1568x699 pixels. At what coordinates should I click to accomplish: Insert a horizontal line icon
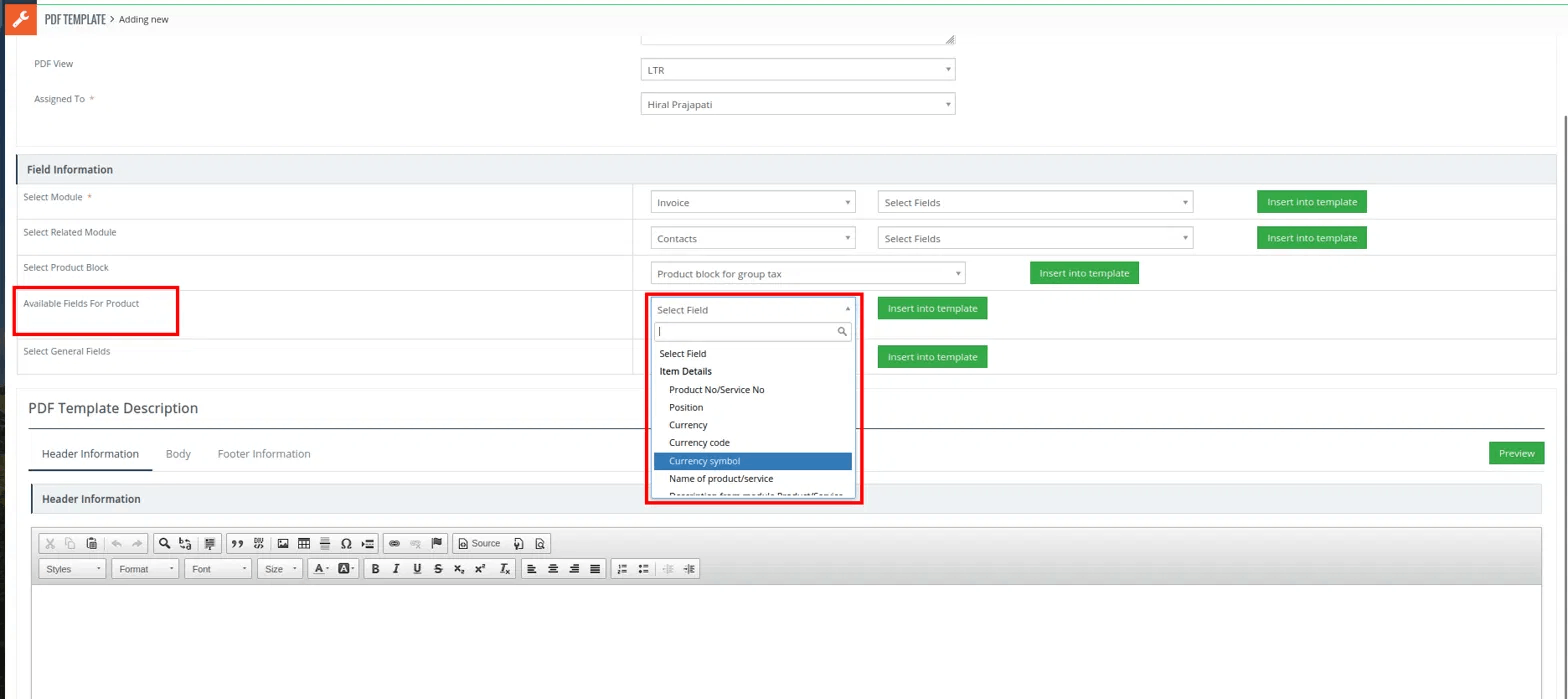pyautogui.click(x=325, y=544)
